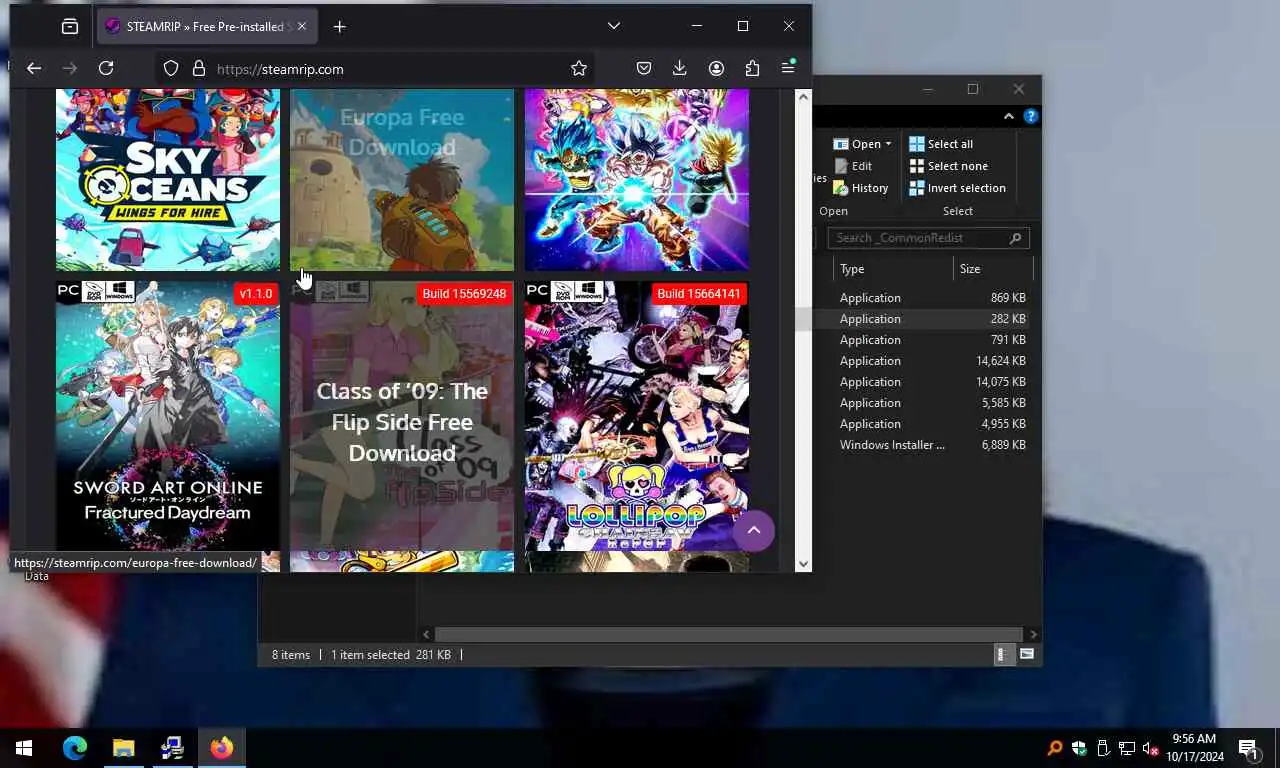Show site security lock information
Screen dimensions: 1280x768
[x=198, y=68]
